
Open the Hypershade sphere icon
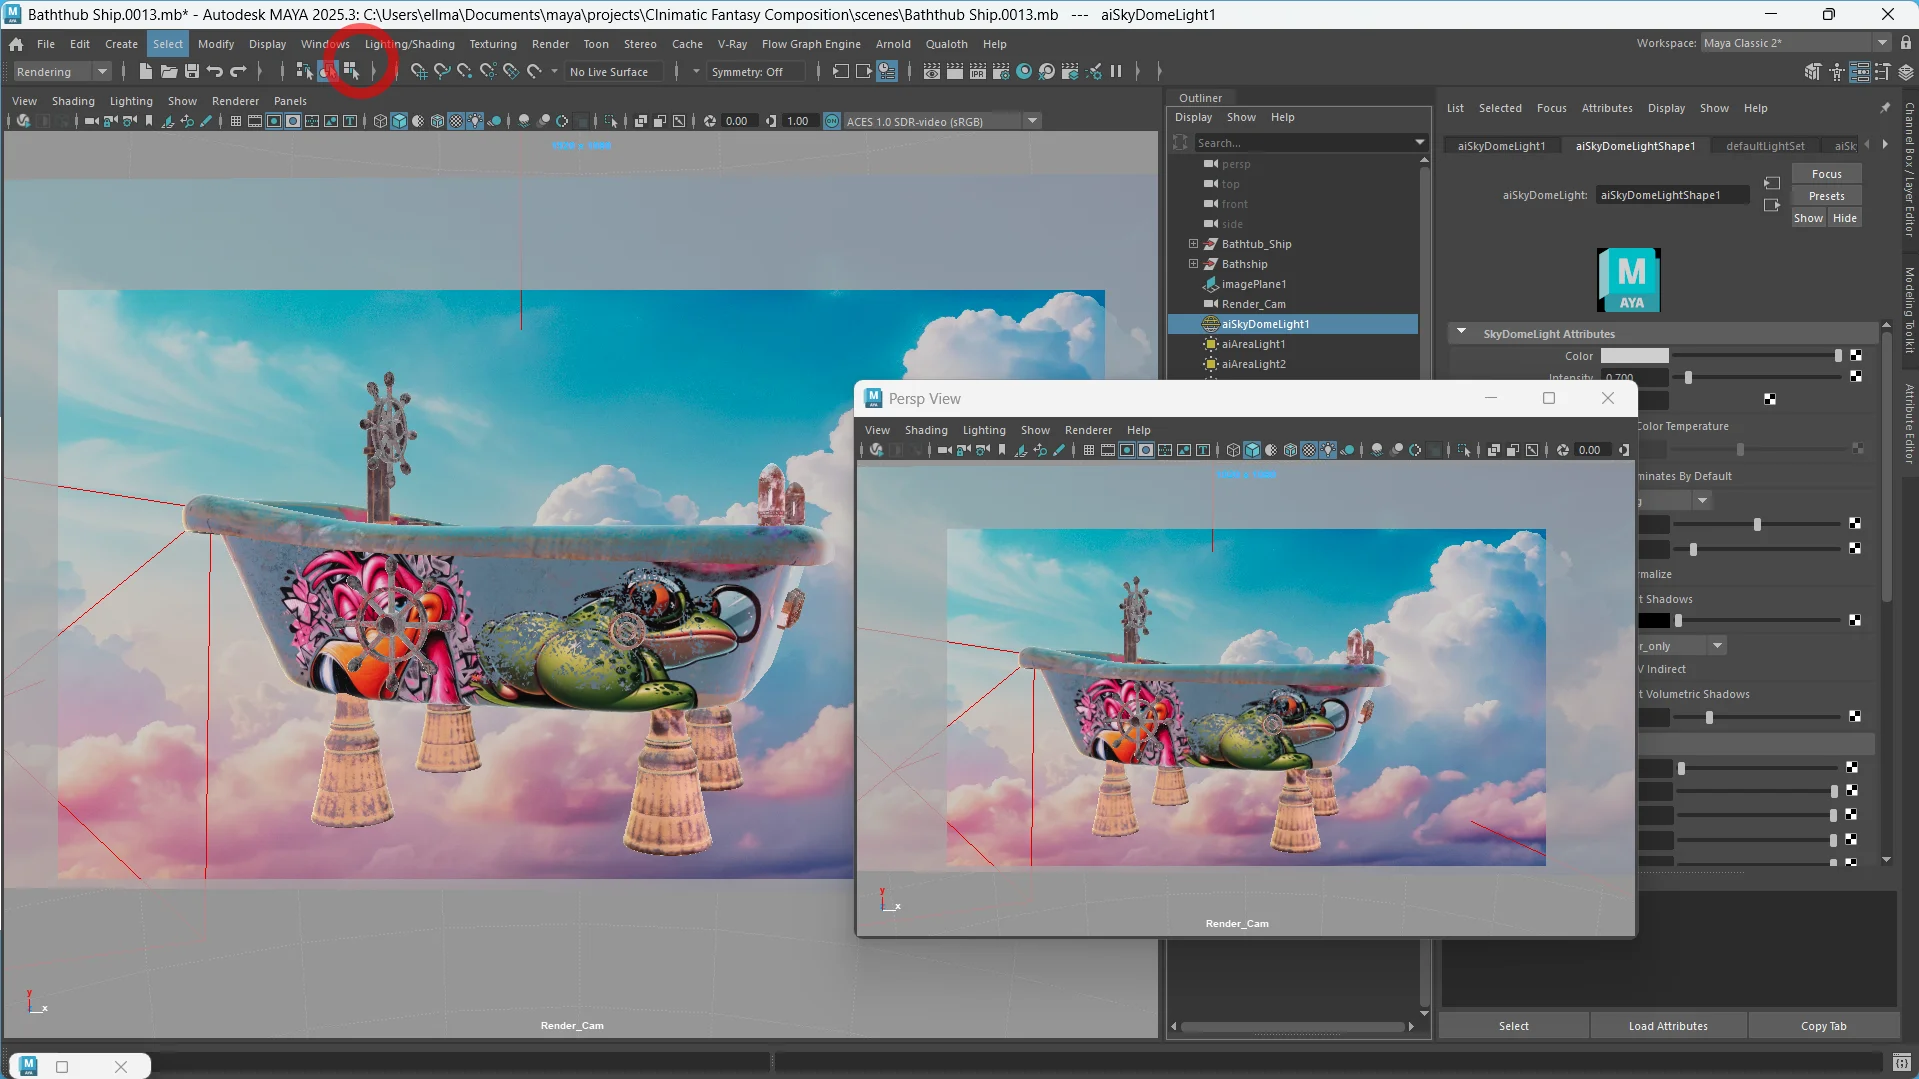tap(1023, 71)
